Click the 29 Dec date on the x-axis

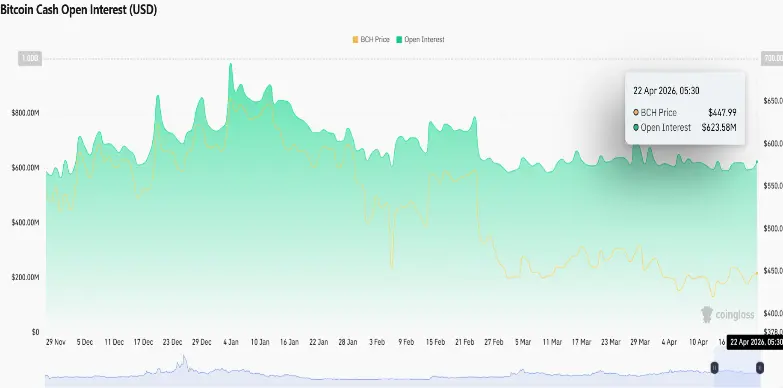[202, 342]
